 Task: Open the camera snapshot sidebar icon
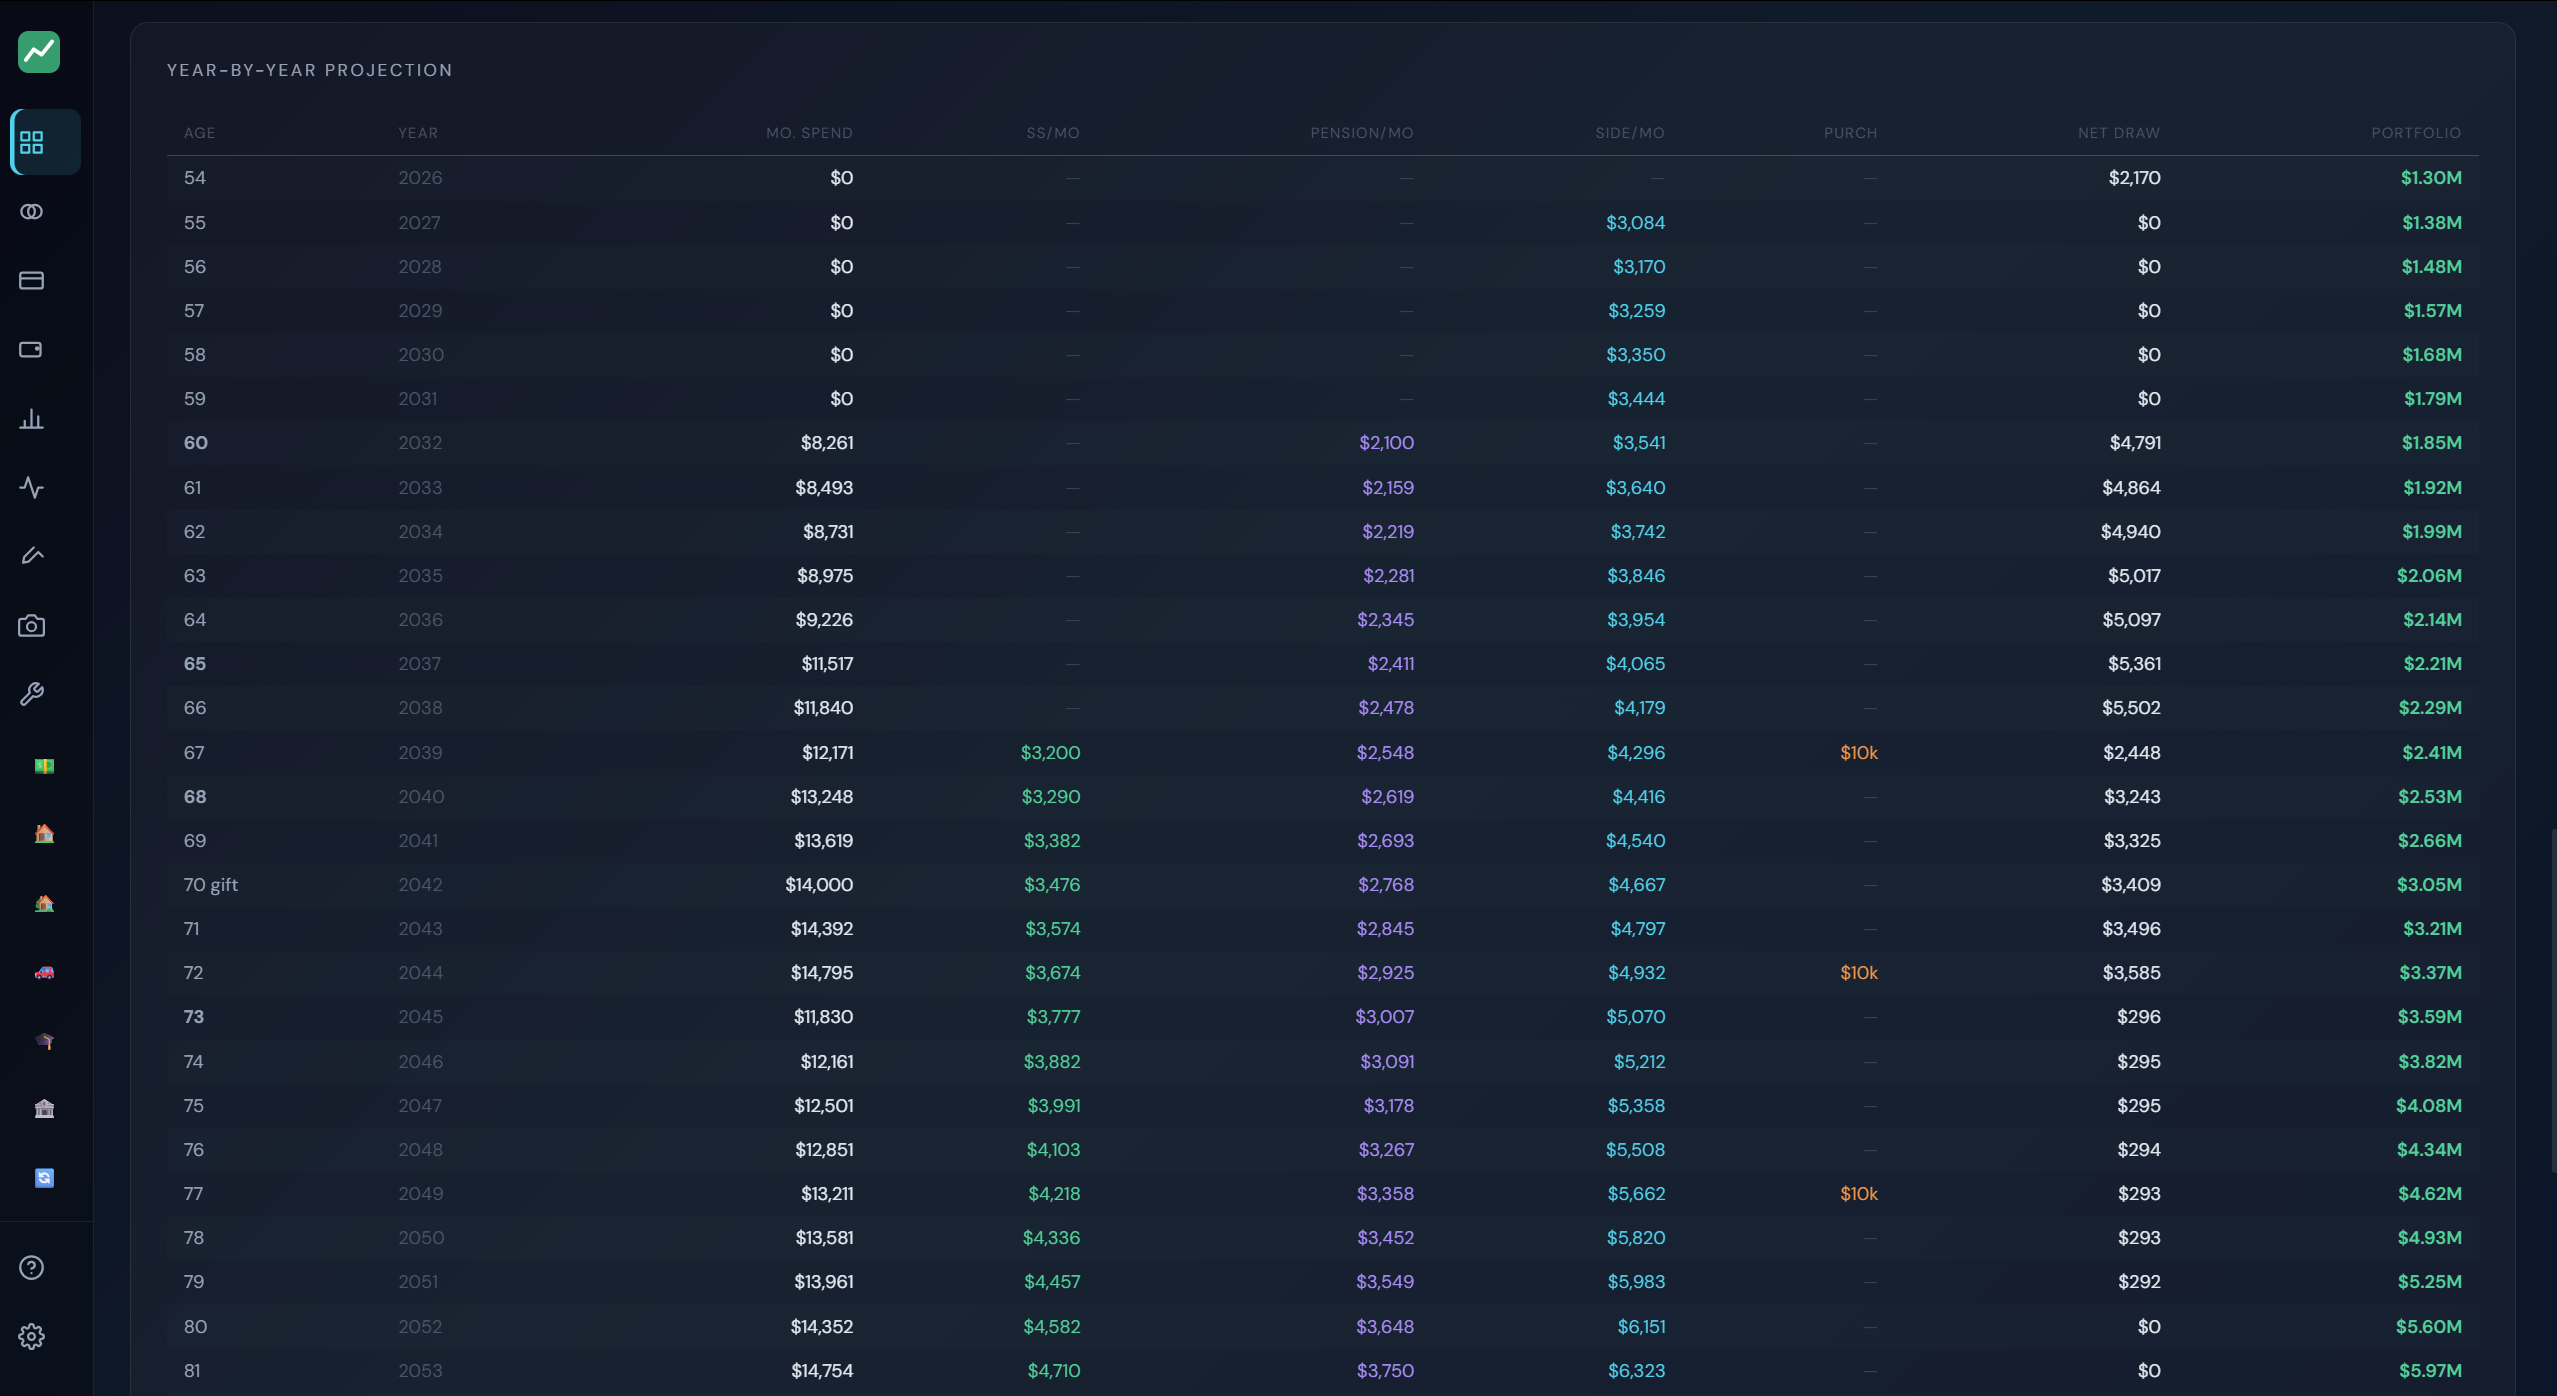point(32,626)
